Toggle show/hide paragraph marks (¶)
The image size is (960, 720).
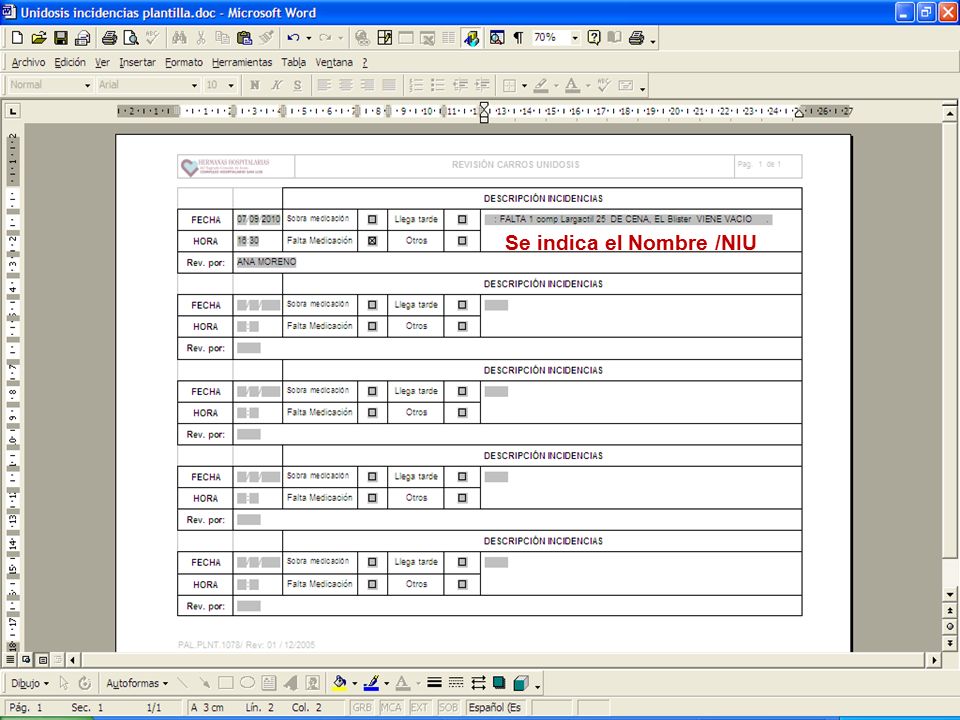pos(519,38)
